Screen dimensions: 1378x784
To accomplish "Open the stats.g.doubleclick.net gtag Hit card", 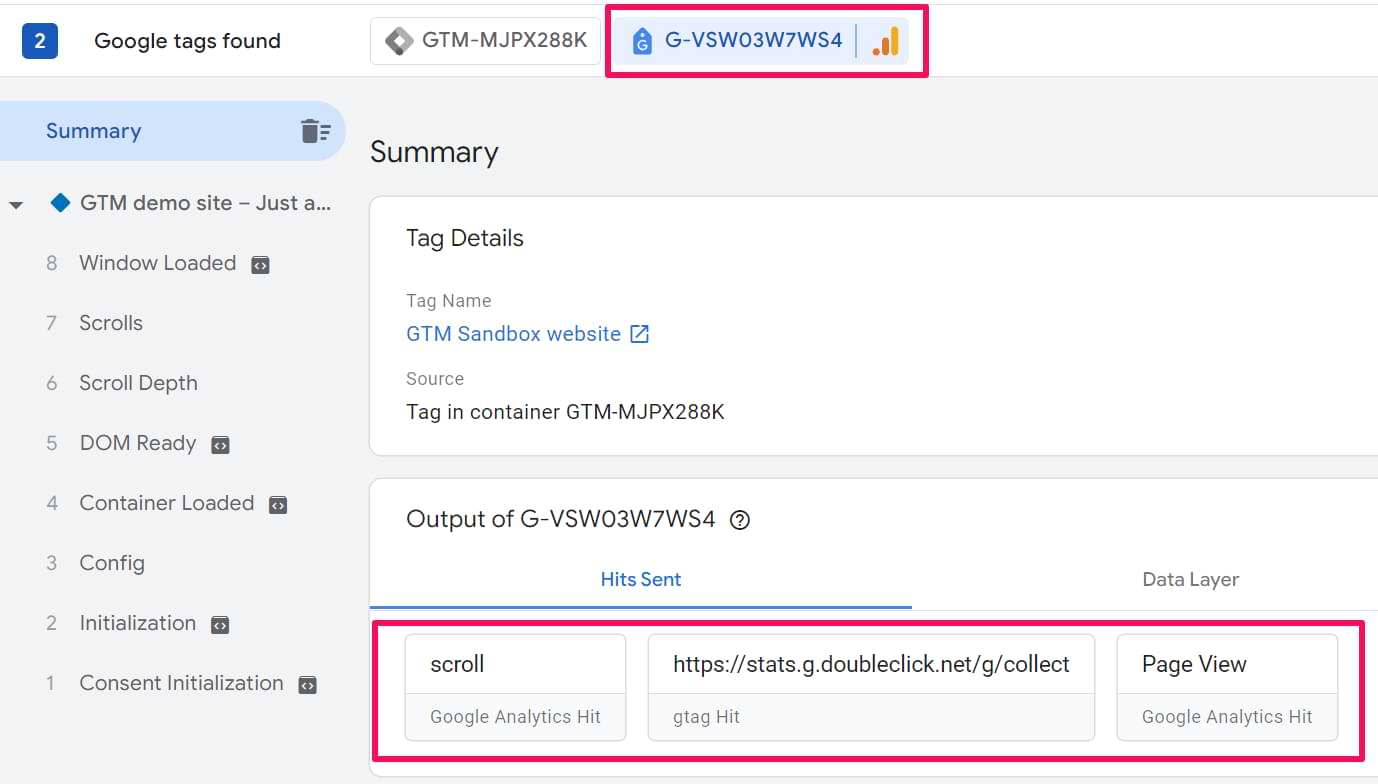I will [x=871, y=687].
